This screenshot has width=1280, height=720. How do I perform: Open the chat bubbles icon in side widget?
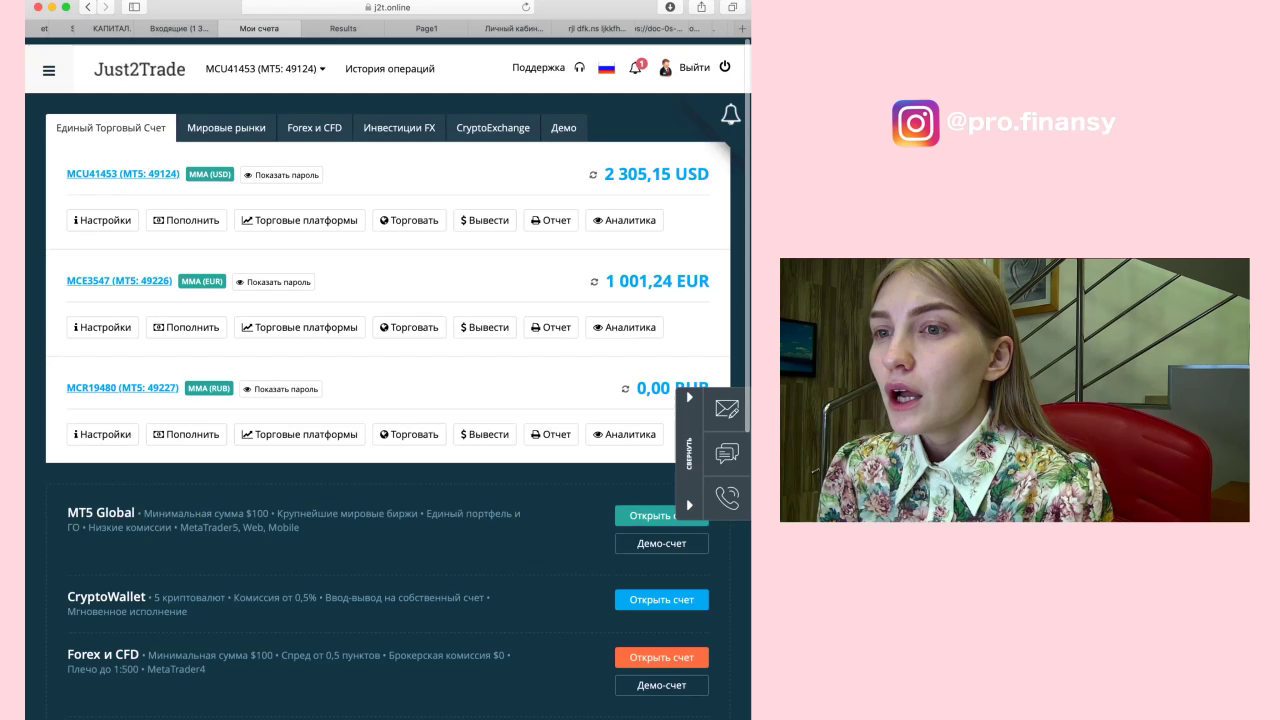click(x=727, y=454)
